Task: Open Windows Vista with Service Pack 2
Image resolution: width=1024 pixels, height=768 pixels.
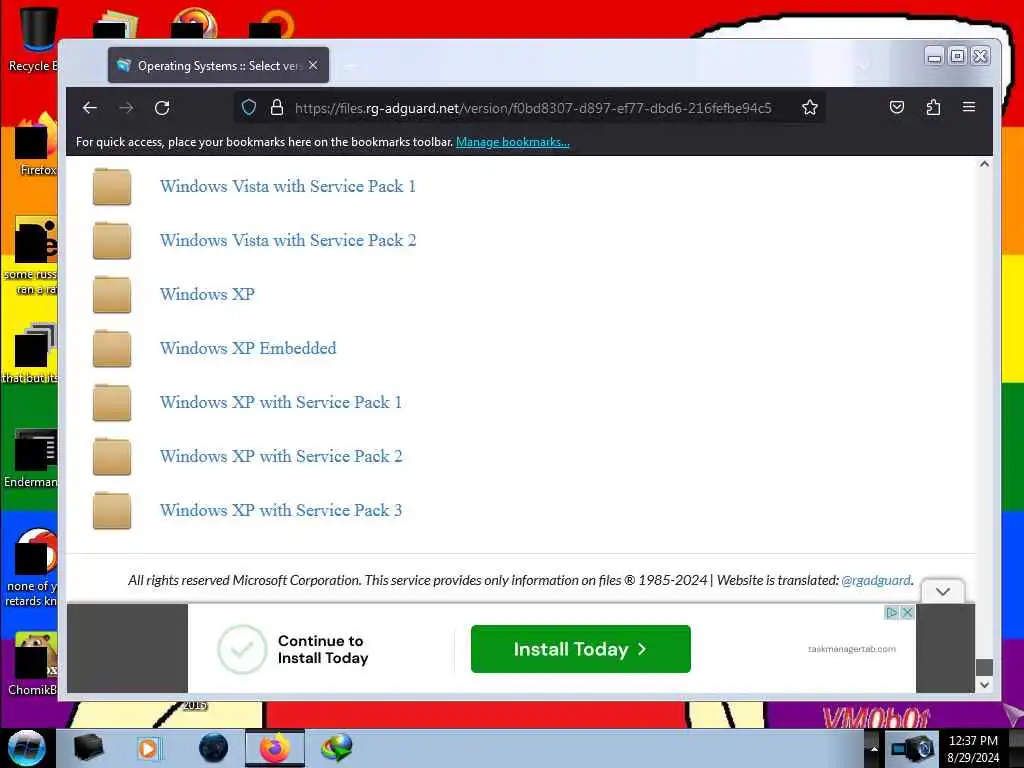Action: coord(288,240)
